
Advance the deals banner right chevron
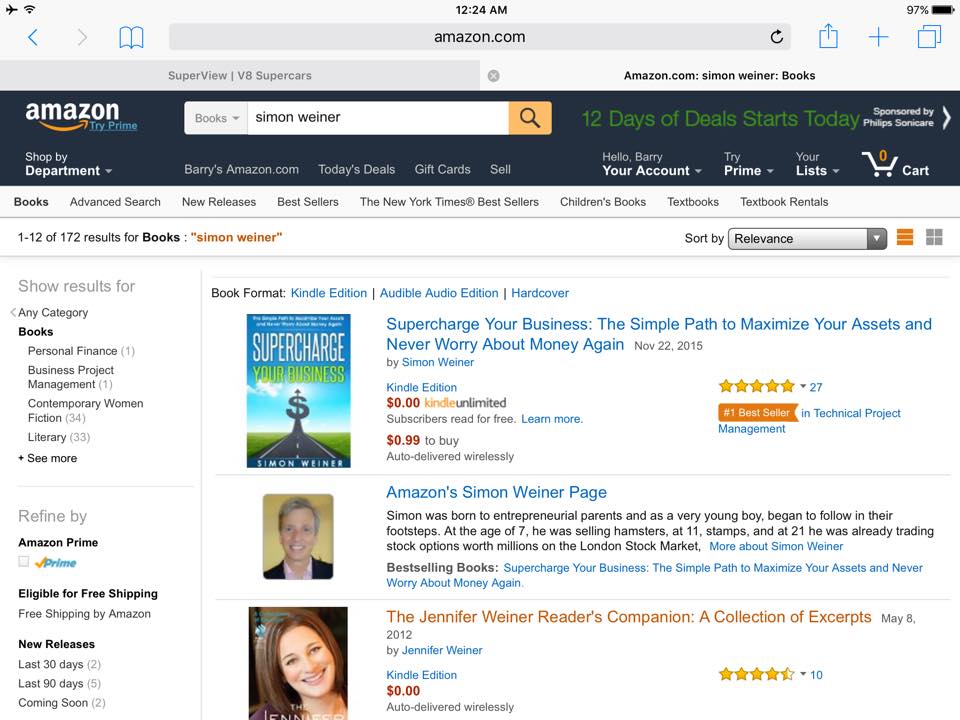pyautogui.click(x=947, y=118)
